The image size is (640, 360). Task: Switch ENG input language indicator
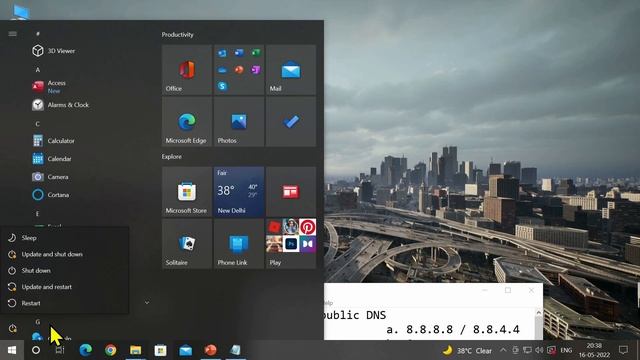(x=566, y=350)
